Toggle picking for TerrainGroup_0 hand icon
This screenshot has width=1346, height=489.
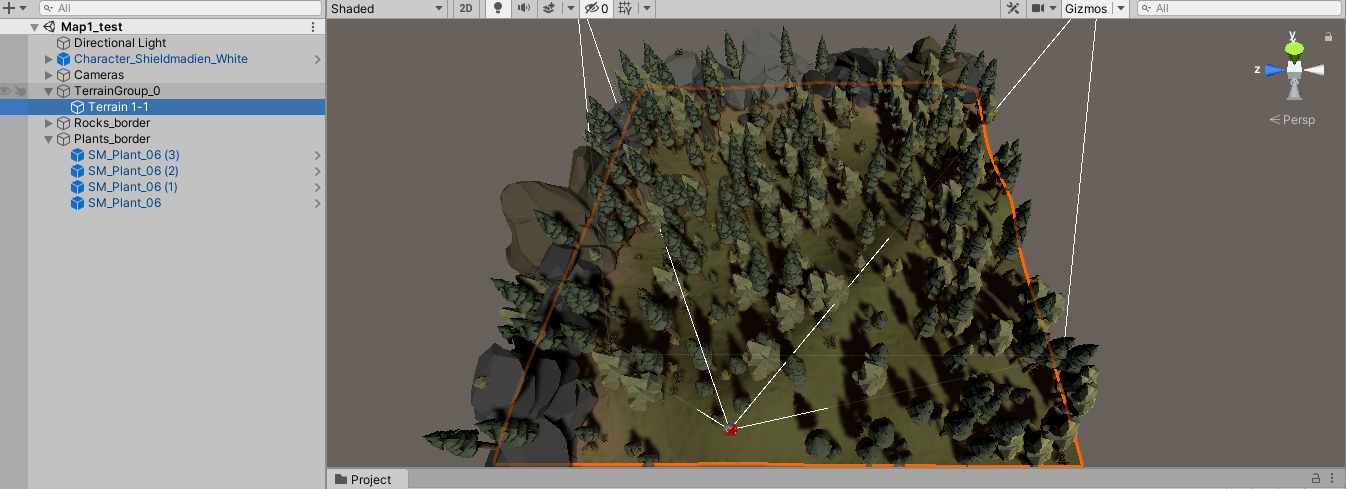[20, 91]
